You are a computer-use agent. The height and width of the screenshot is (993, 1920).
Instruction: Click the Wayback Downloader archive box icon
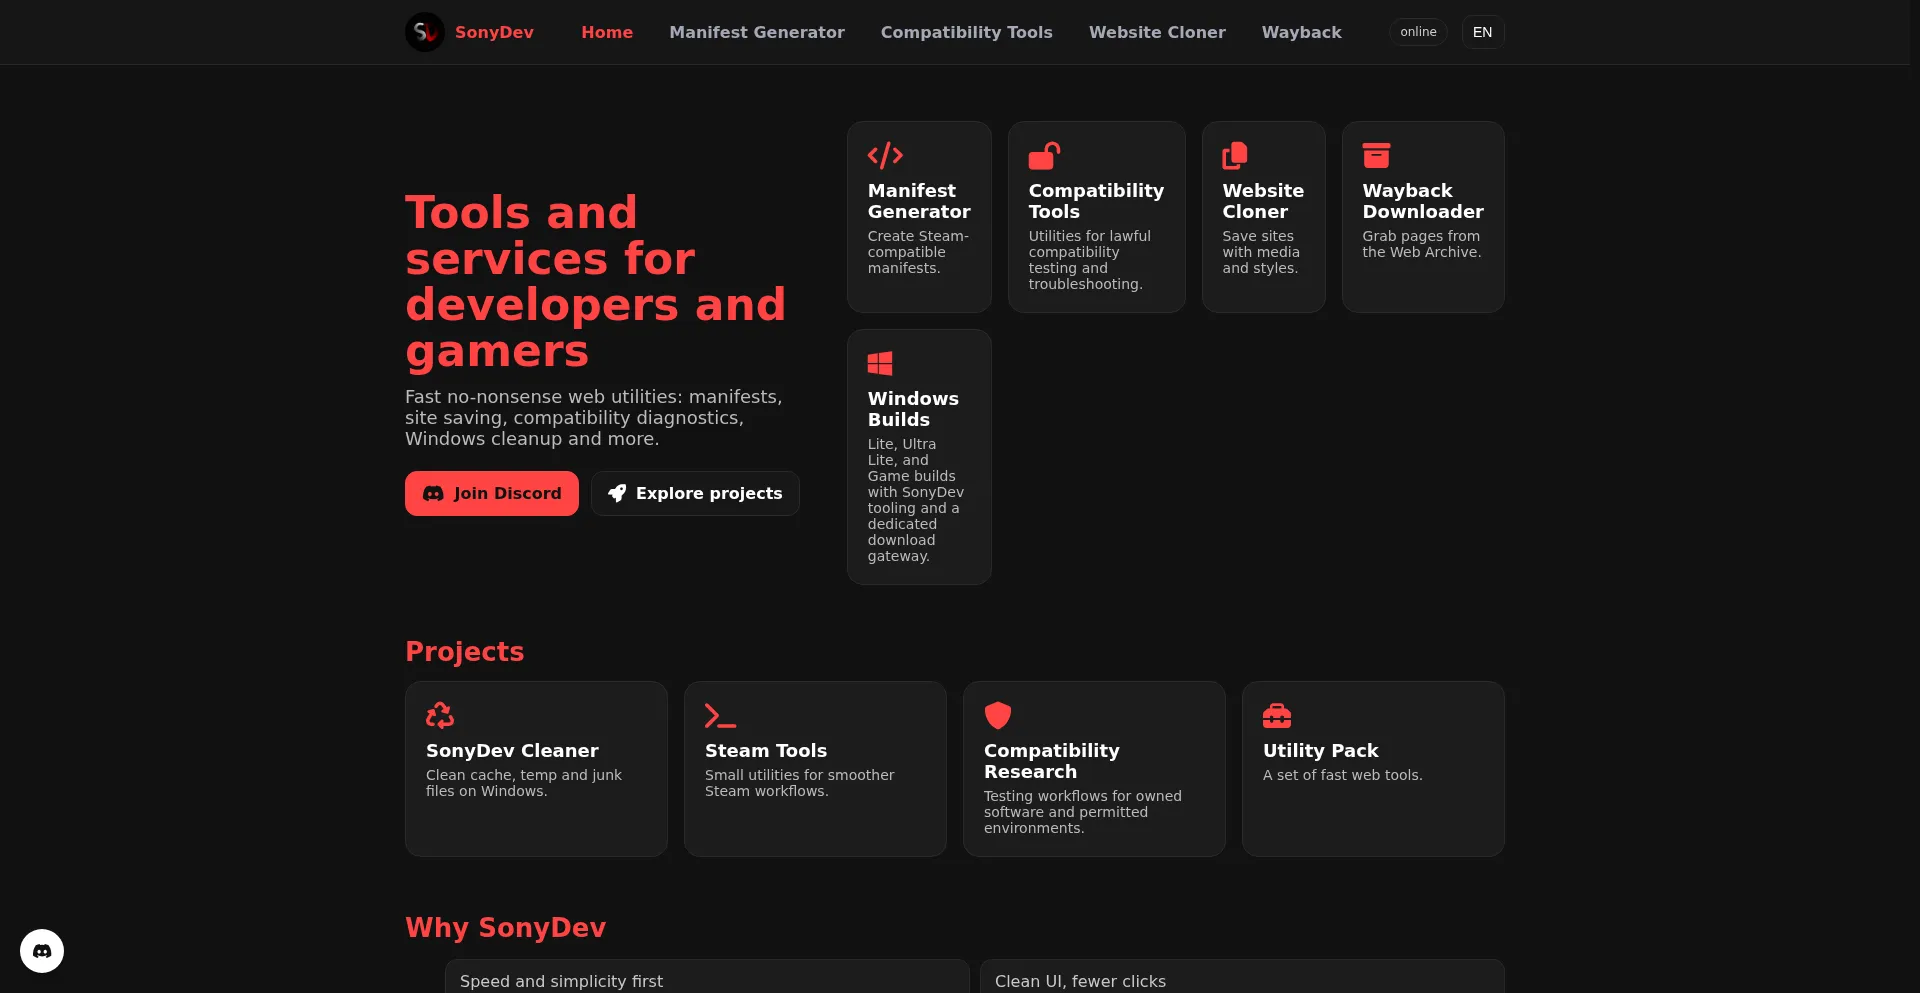click(1376, 155)
